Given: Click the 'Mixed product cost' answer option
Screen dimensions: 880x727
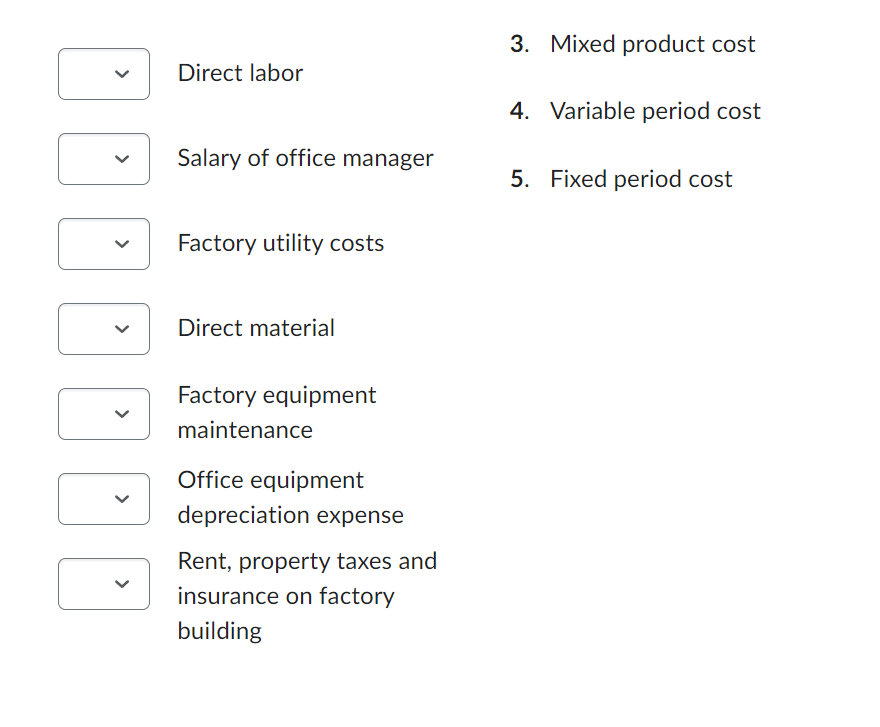Looking at the screenshot, I should (652, 44).
